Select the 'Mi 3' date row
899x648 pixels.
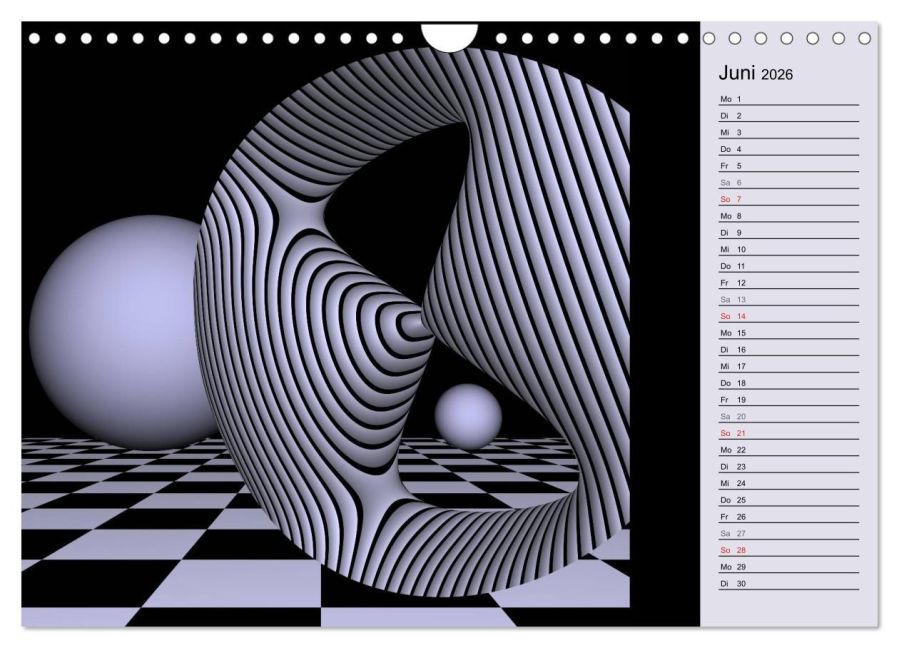(789, 132)
